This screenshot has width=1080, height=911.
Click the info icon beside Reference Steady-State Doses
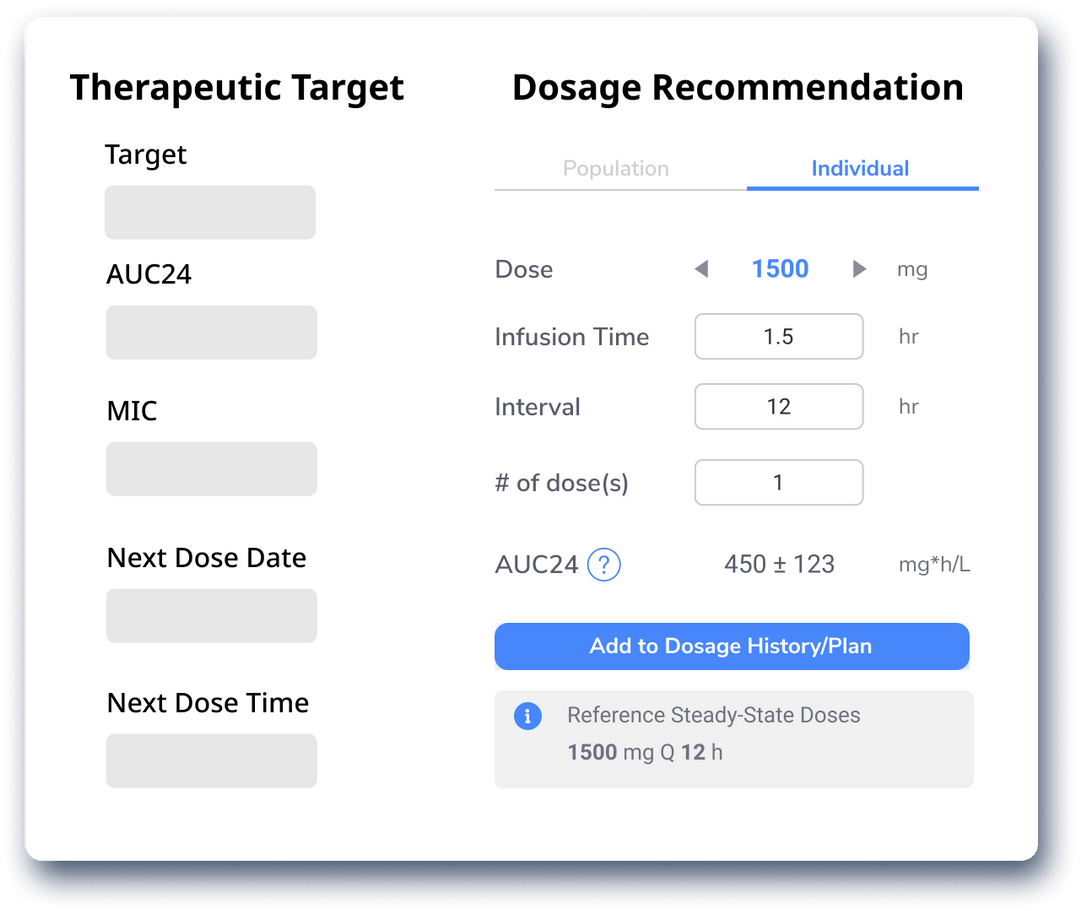[x=528, y=716]
